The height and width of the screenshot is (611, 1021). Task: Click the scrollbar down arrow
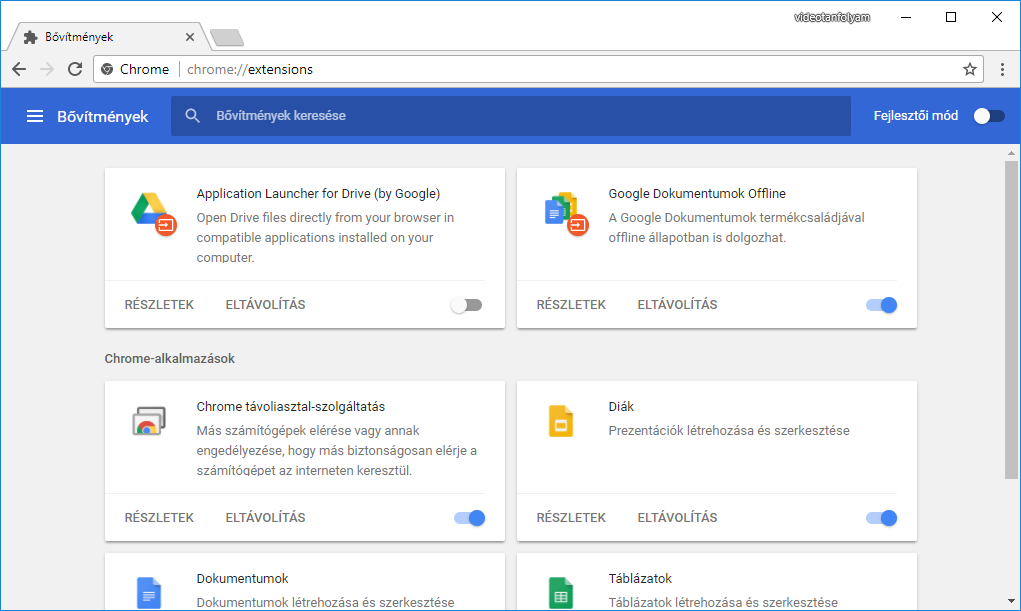(1011, 601)
